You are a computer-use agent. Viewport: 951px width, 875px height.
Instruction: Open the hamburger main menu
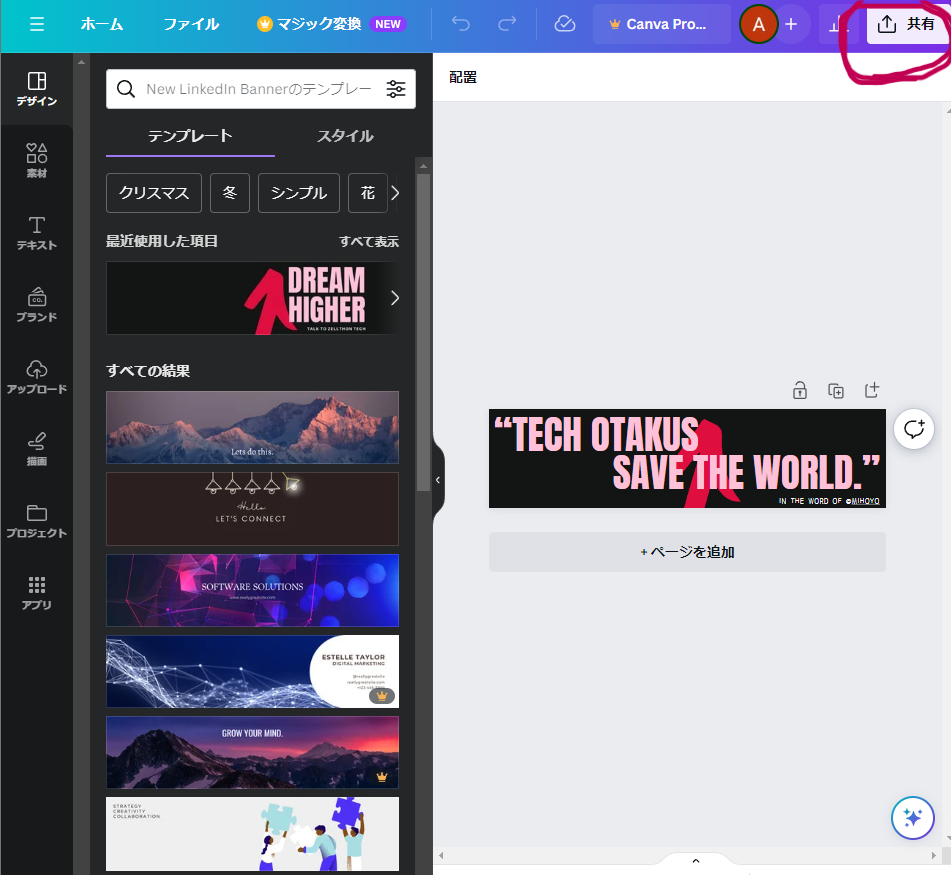[37, 24]
